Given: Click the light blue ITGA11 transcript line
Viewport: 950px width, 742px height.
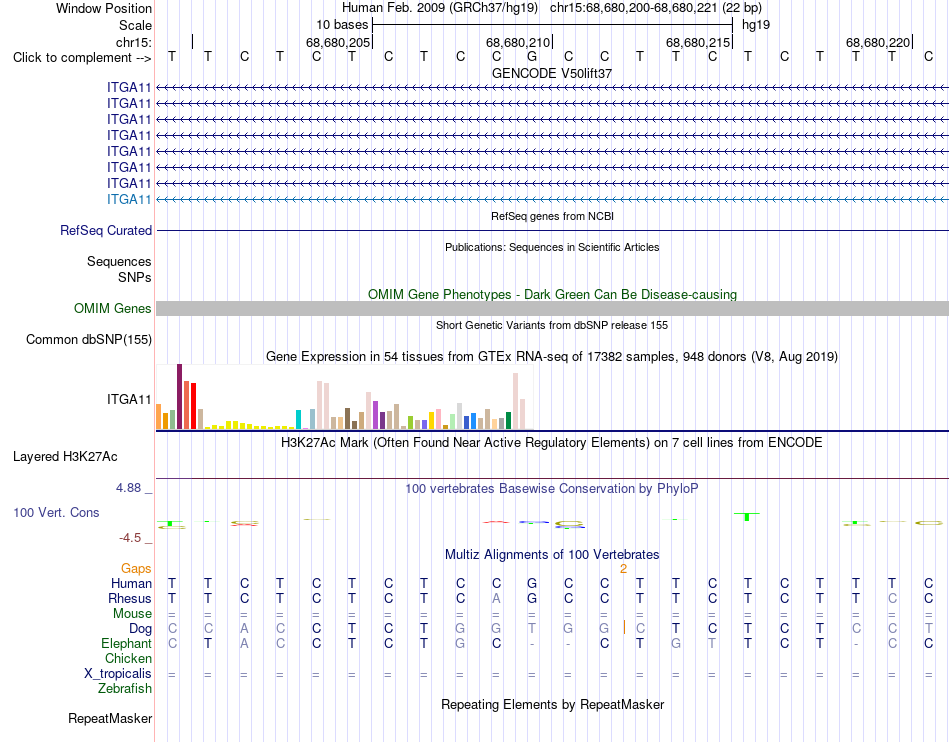Looking at the screenshot, I should 552,199.
